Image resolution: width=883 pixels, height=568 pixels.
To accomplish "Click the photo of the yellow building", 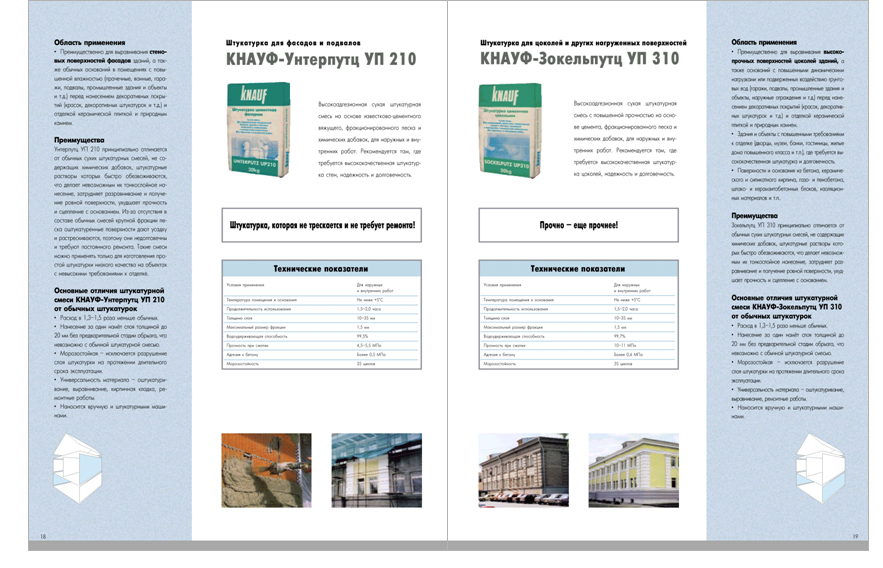I will click(x=634, y=471).
